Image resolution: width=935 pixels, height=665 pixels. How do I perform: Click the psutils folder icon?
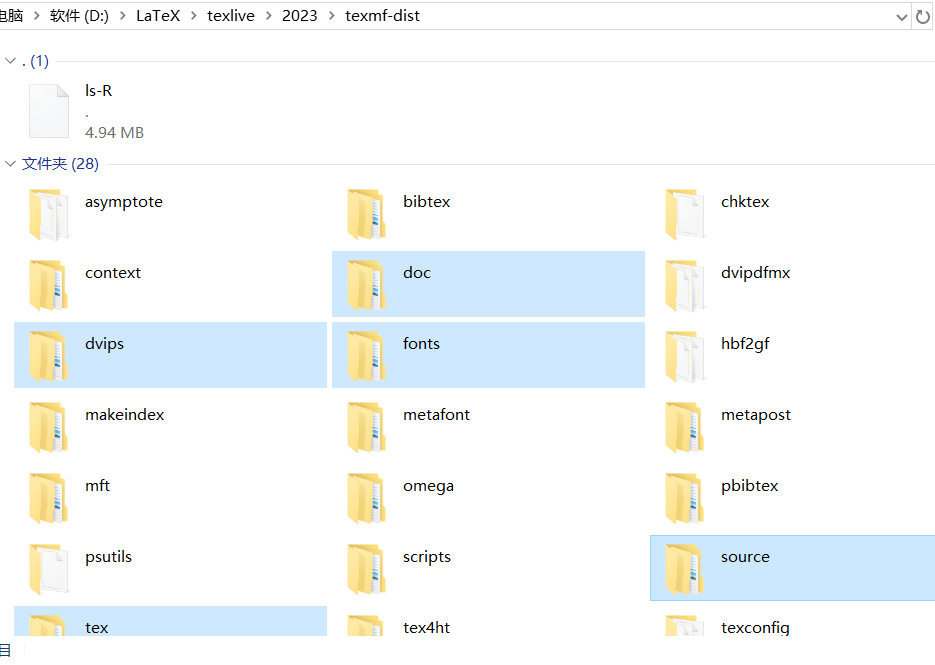pyautogui.click(x=49, y=569)
